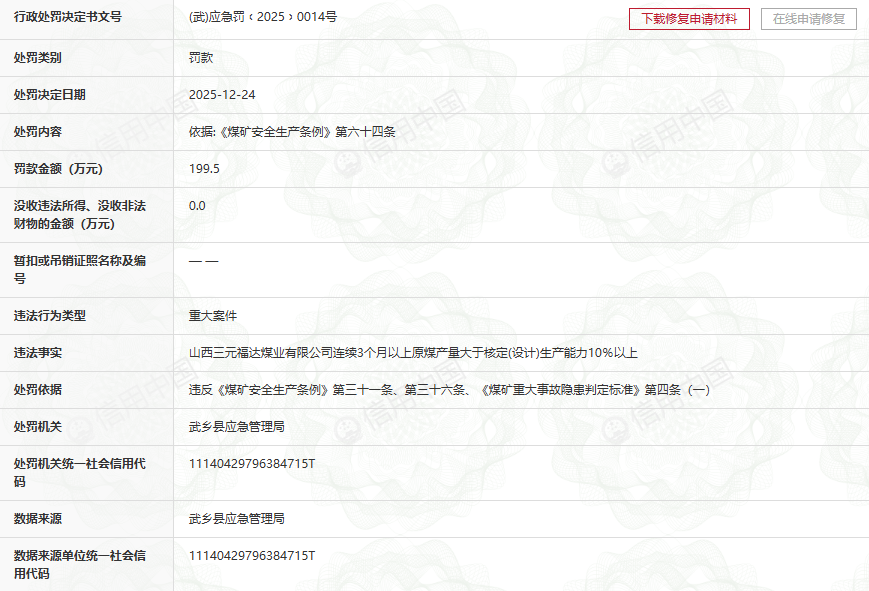This screenshot has width=869, height=591.
Task: Click the 罚款金额(万元) label
Action: pyautogui.click(x=58, y=169)
